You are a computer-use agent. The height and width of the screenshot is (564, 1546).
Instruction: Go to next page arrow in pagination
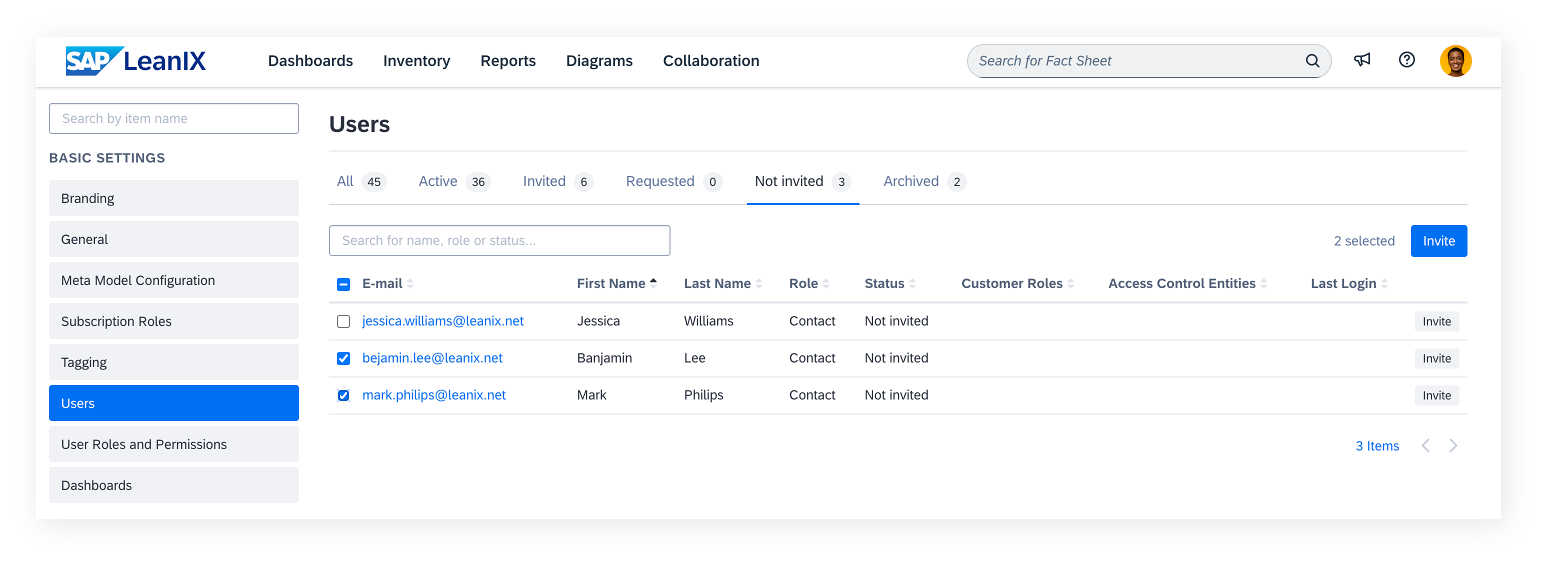click(x=1454, y=446)
